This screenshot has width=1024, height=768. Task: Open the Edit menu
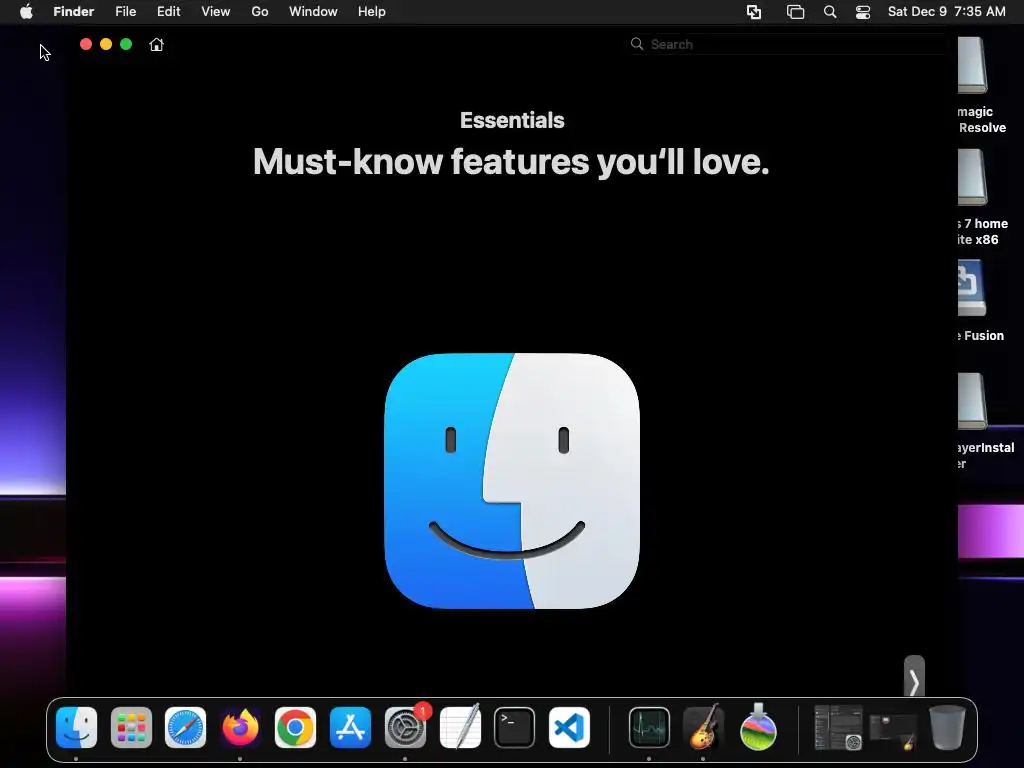pyautogui.click(x=168, y=12)
